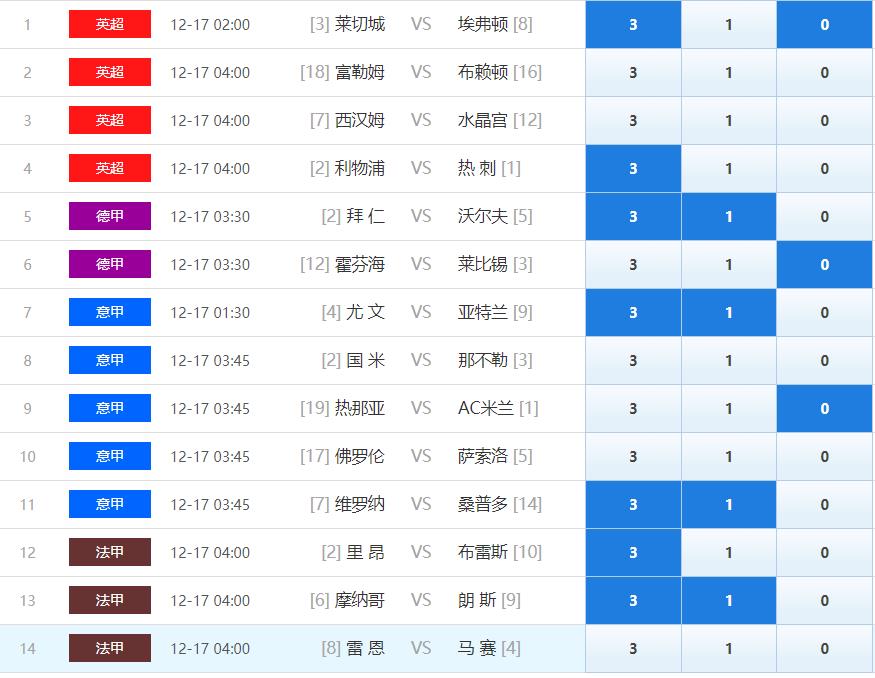
Task: Toggle 1 for 尤文 vs 亚特兰
Action: [x=729, y=312]
